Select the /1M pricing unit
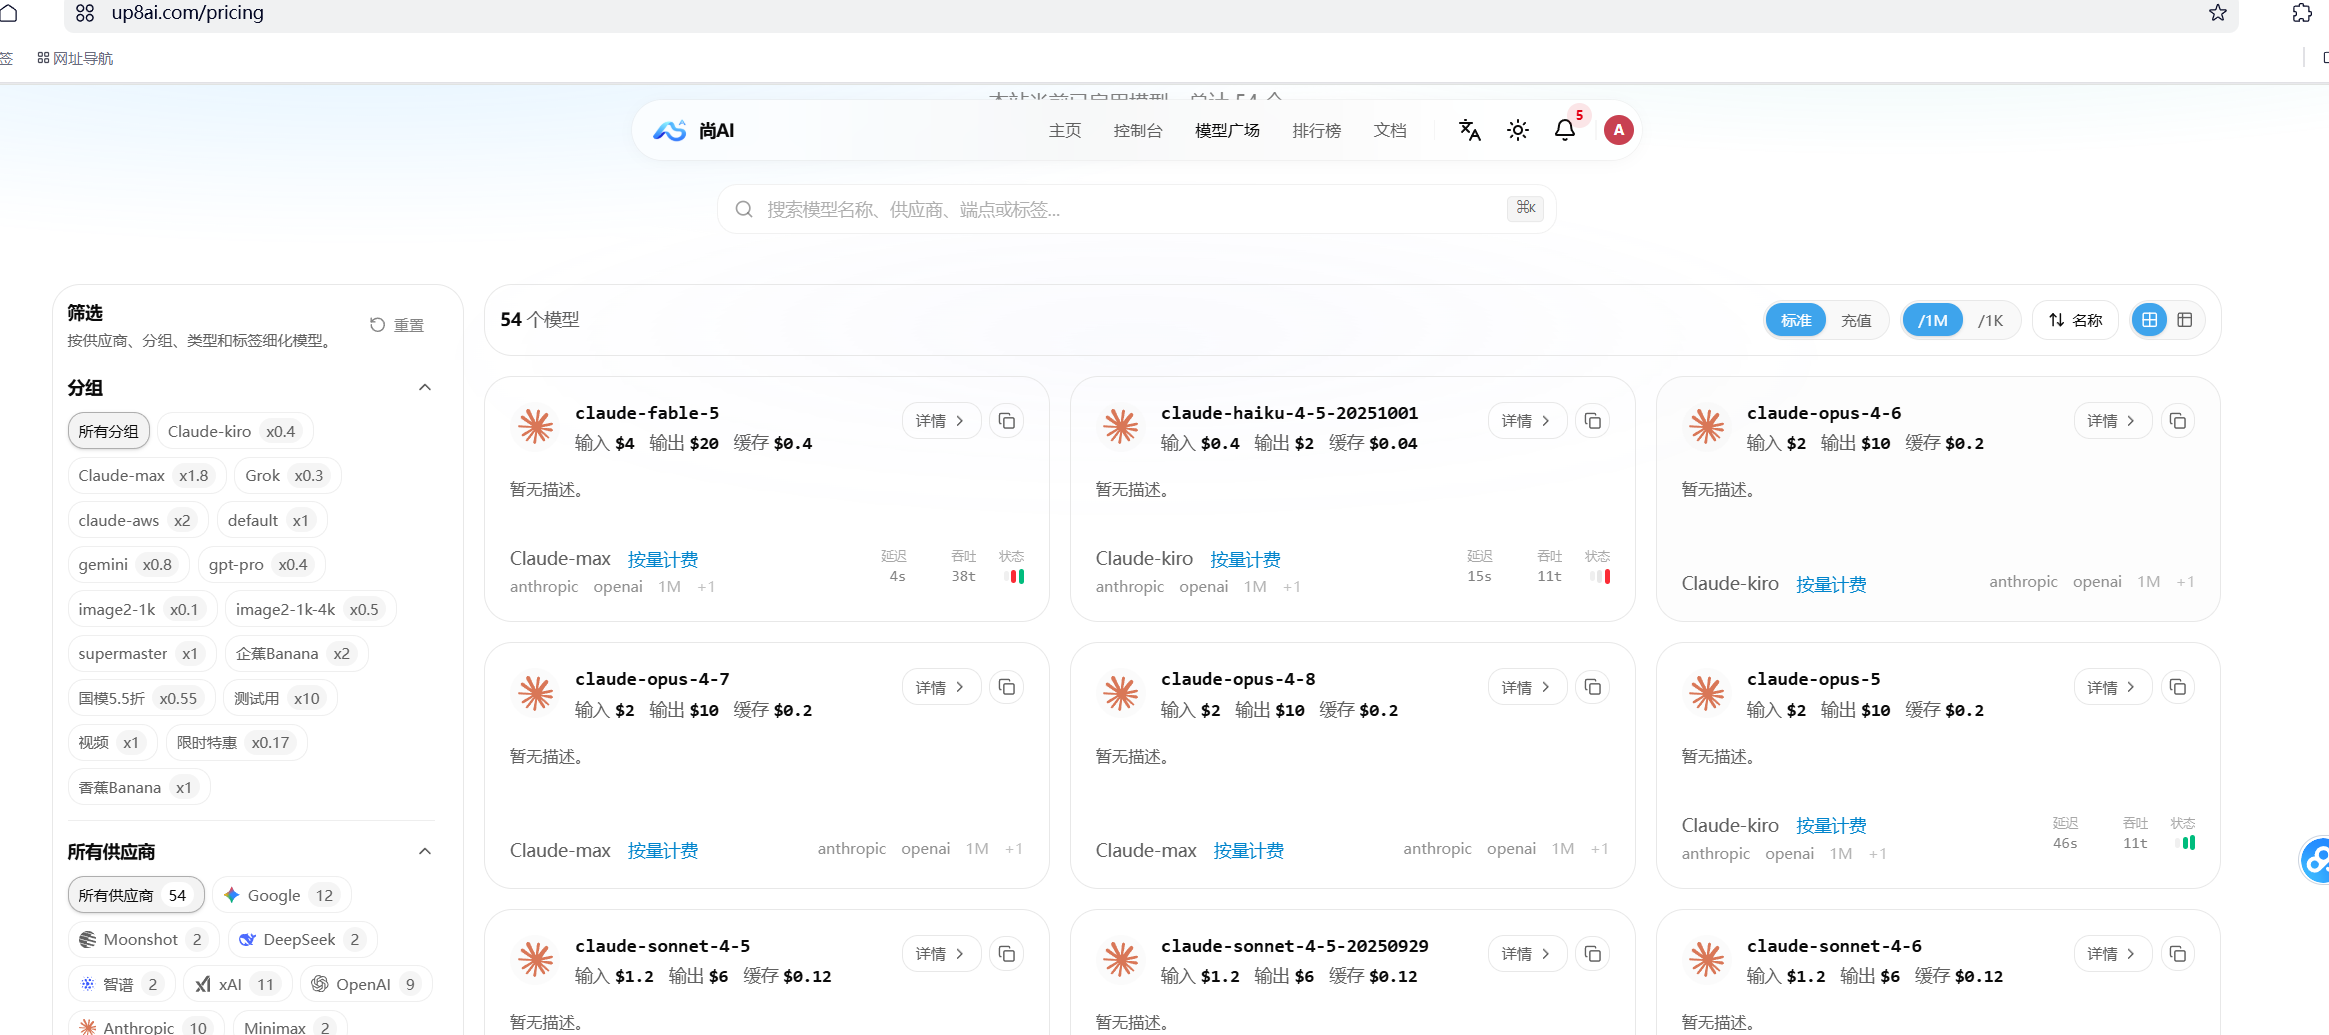 (x=1933, y=321)
